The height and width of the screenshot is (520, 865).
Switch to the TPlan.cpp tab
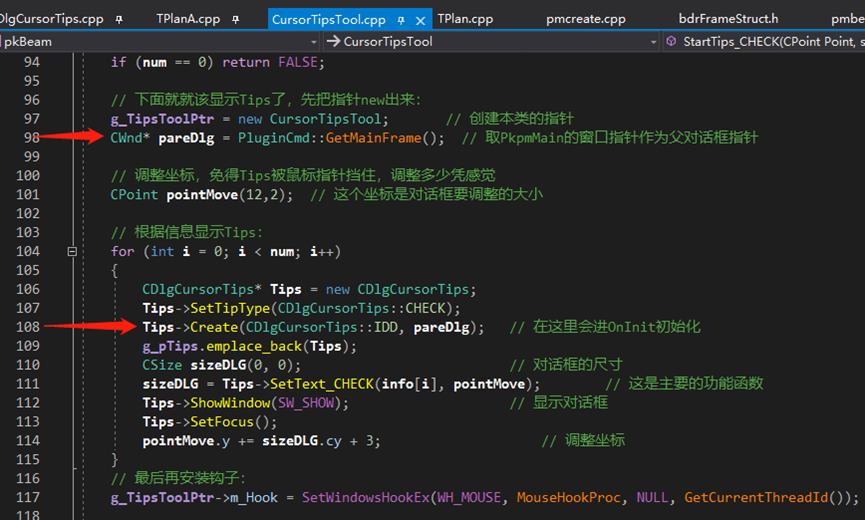tap(465, 19)
